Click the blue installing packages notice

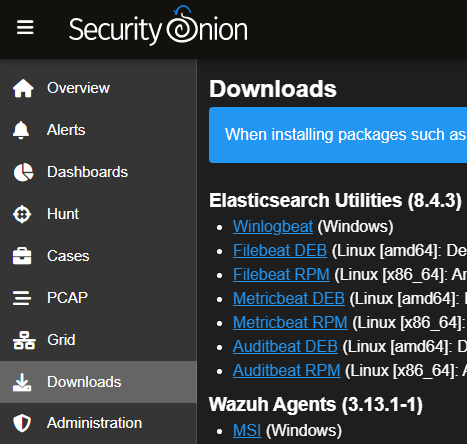[338, 135]
